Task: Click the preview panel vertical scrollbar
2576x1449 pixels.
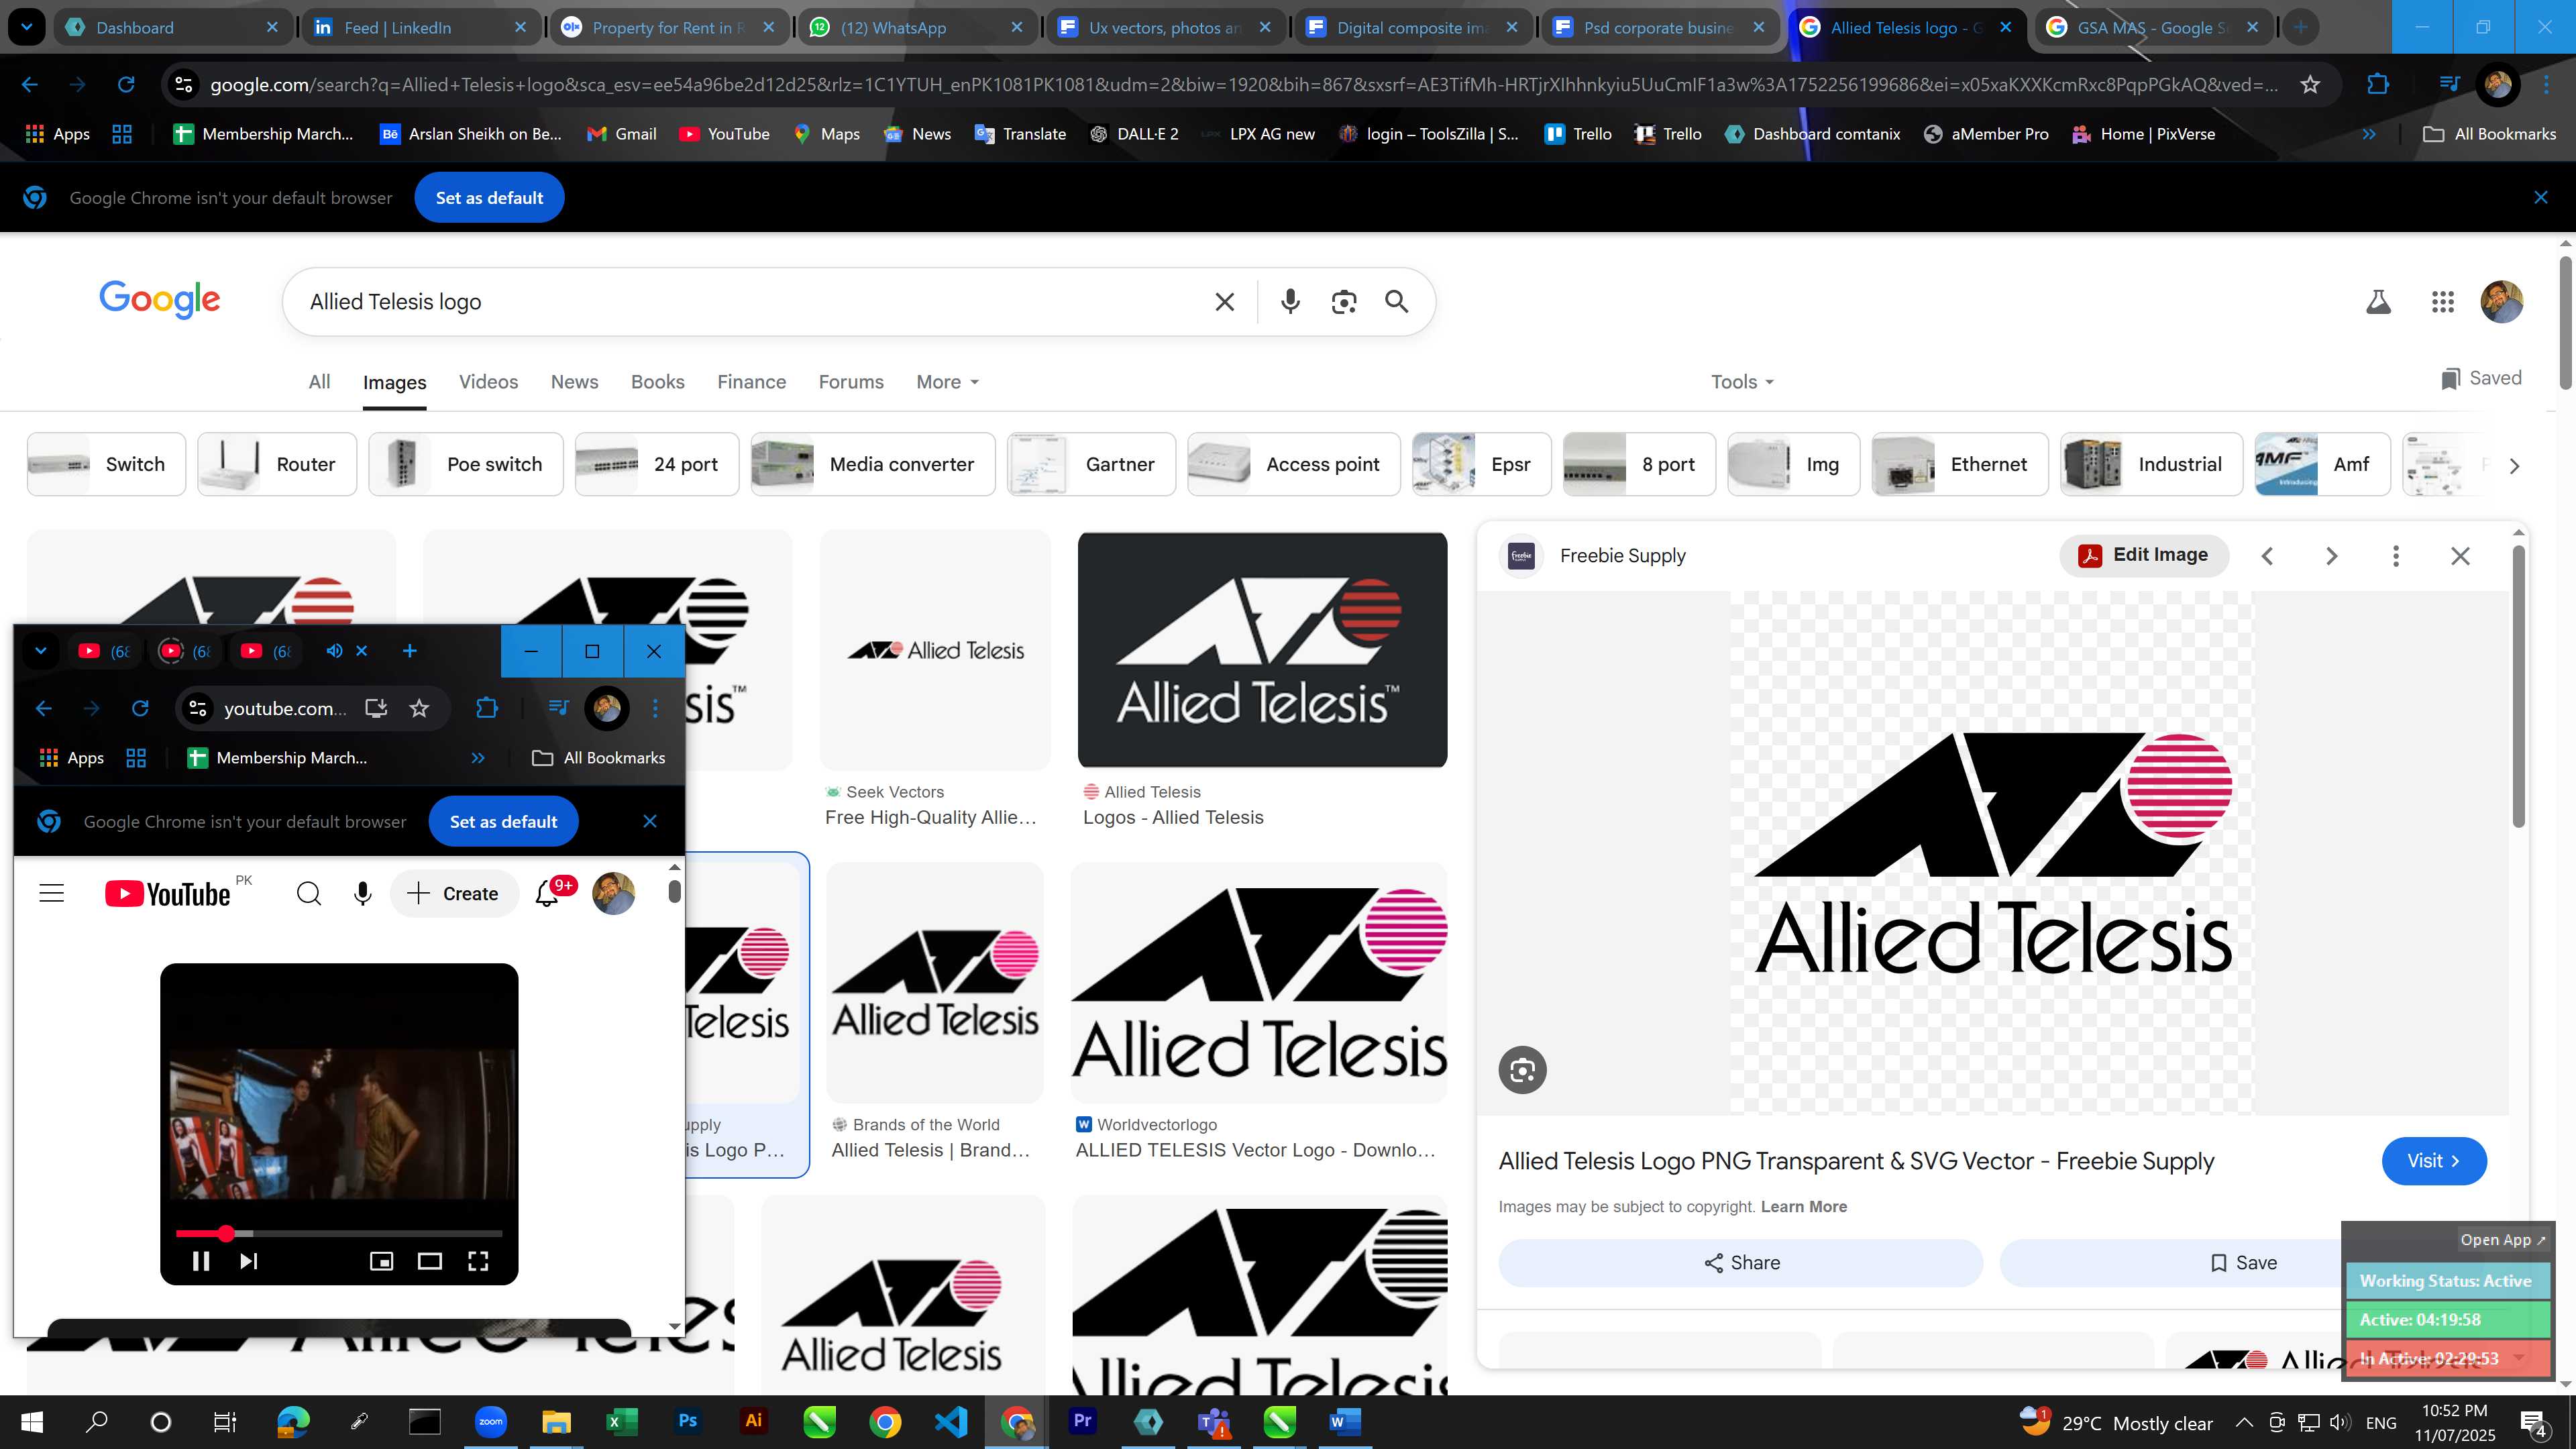Action: (2518, 686)
